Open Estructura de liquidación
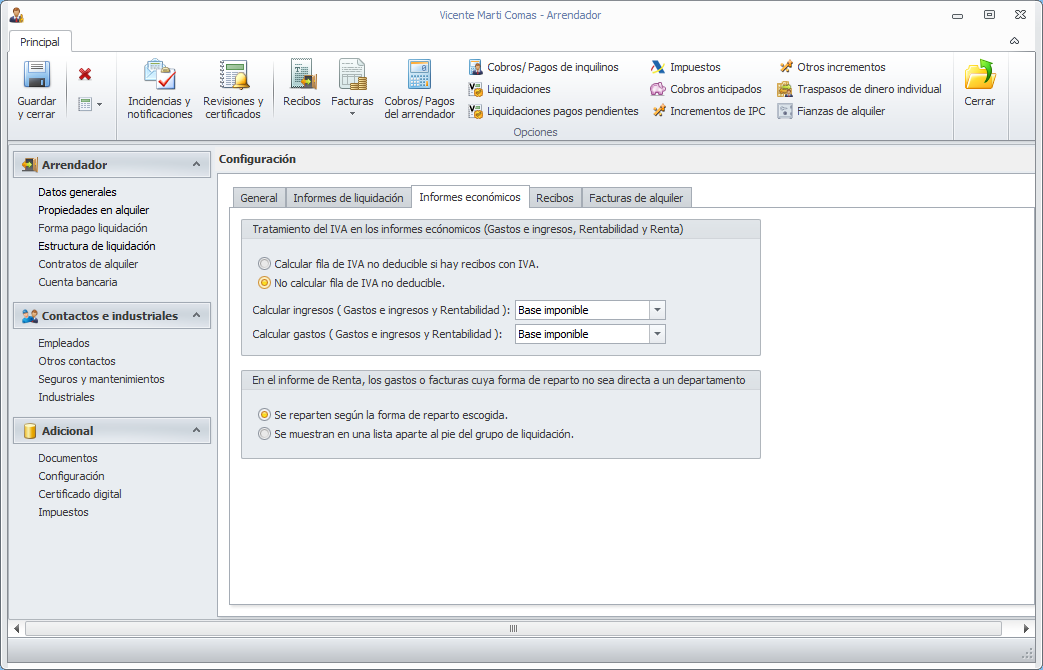Viewport: 1043px width, 670px height. click(96, 246)
